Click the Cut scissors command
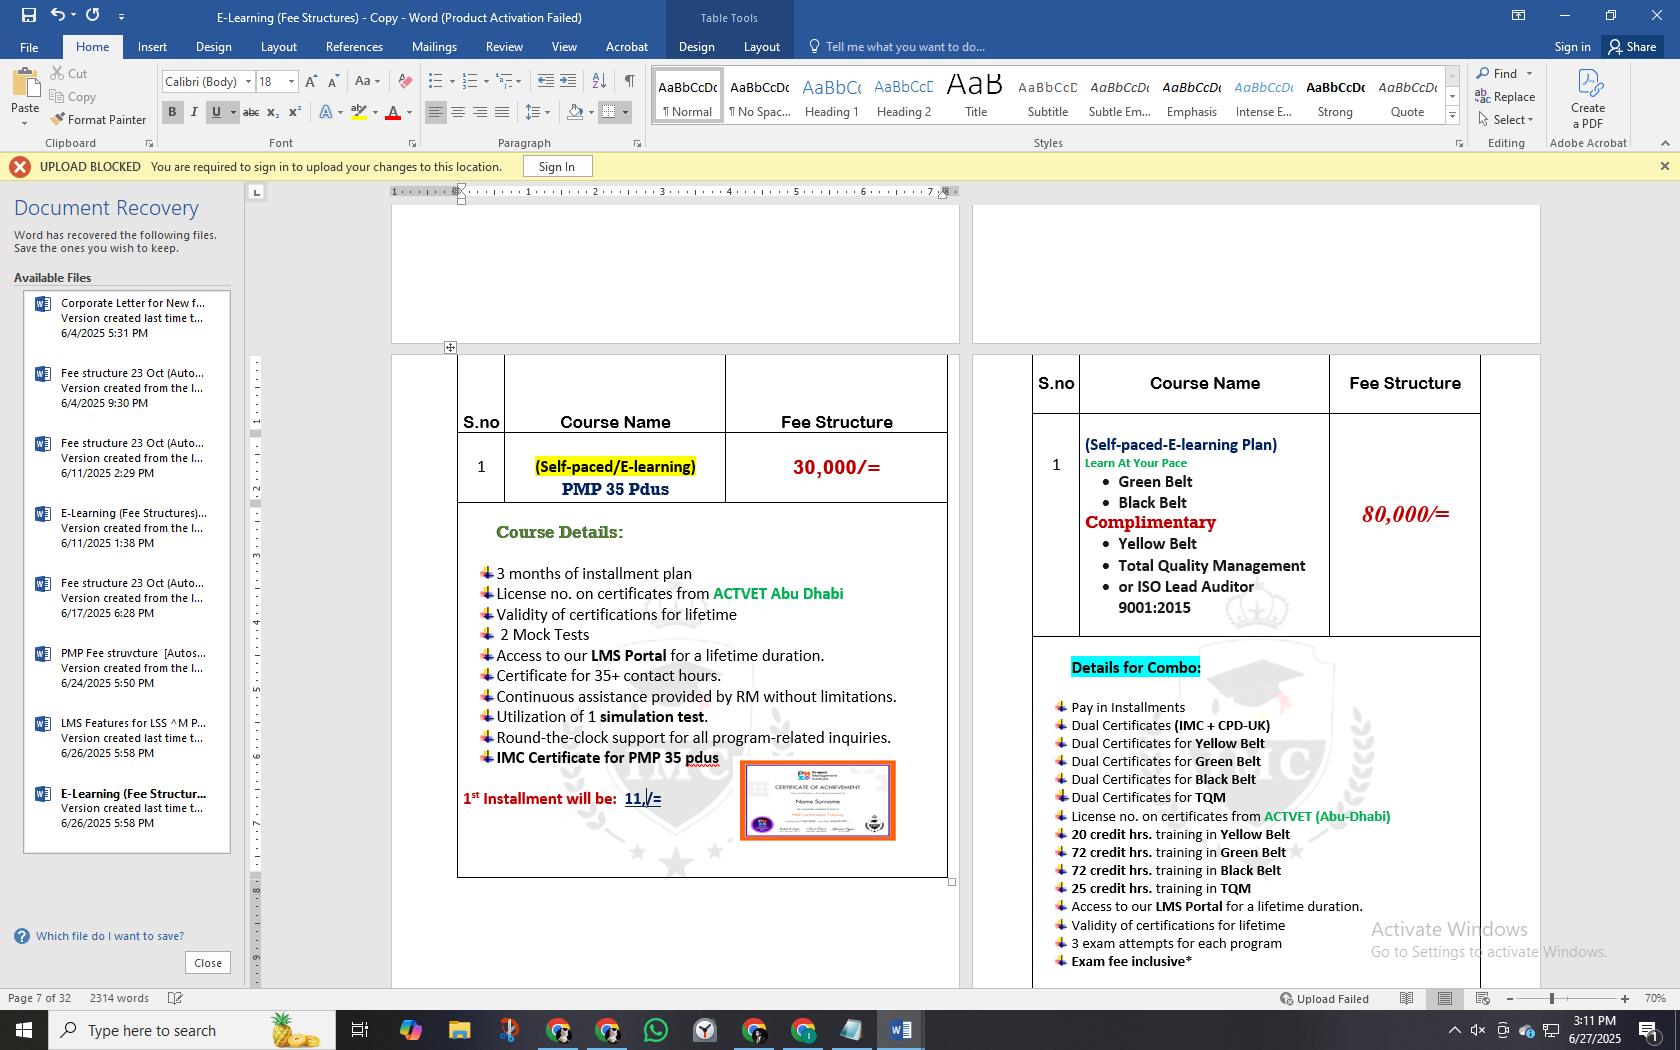The image size is (1680, 1050). (68, 74)
